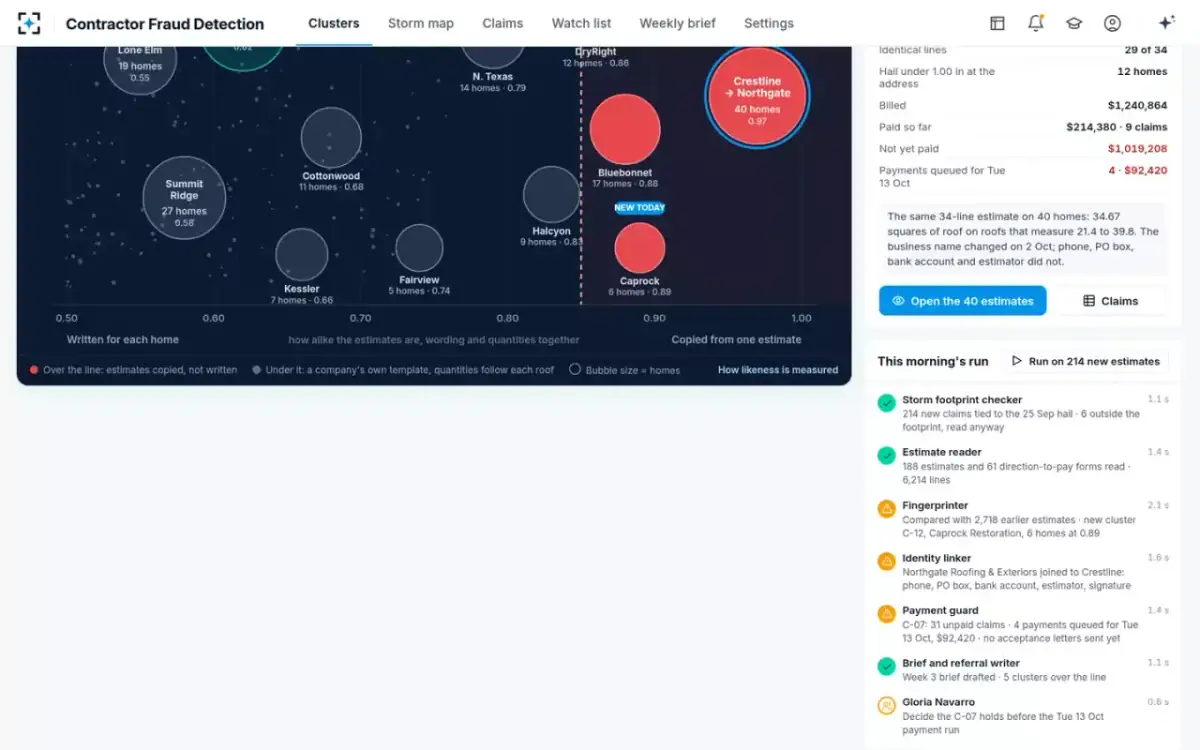Click the How likeness is measured link

[x=778, y=370]
